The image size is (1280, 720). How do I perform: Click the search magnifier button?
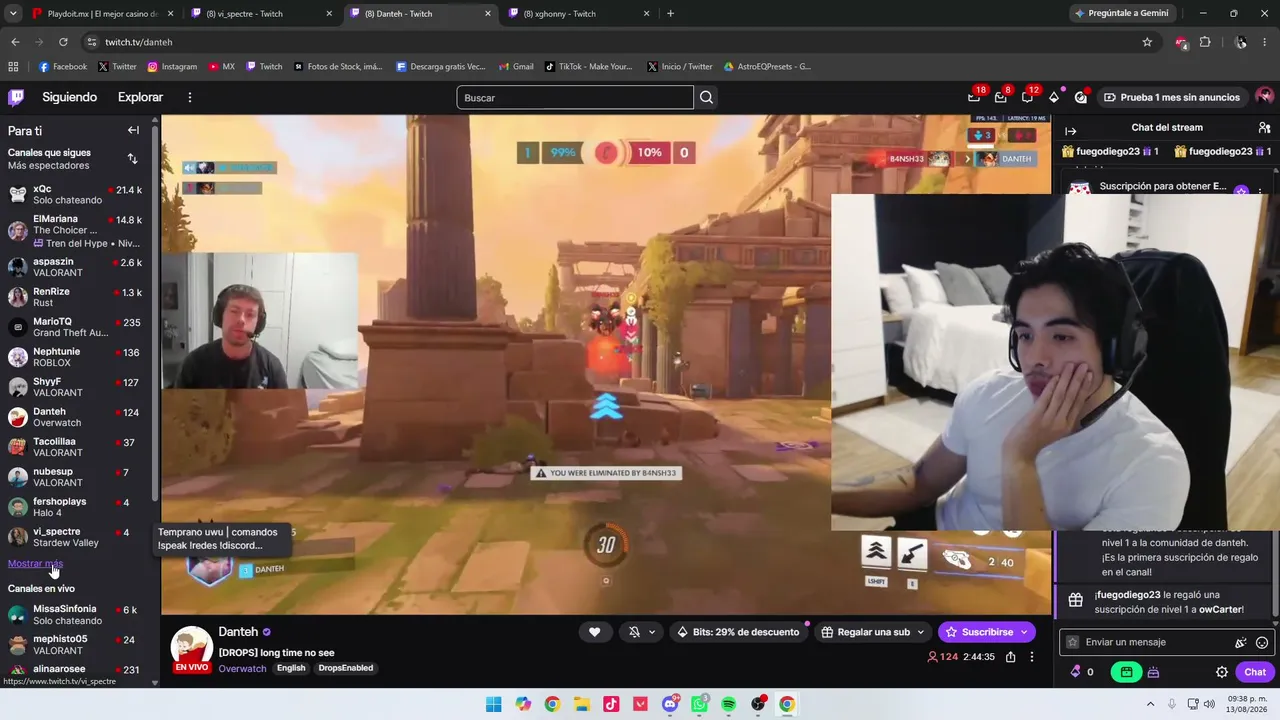(x=707, y=97)
